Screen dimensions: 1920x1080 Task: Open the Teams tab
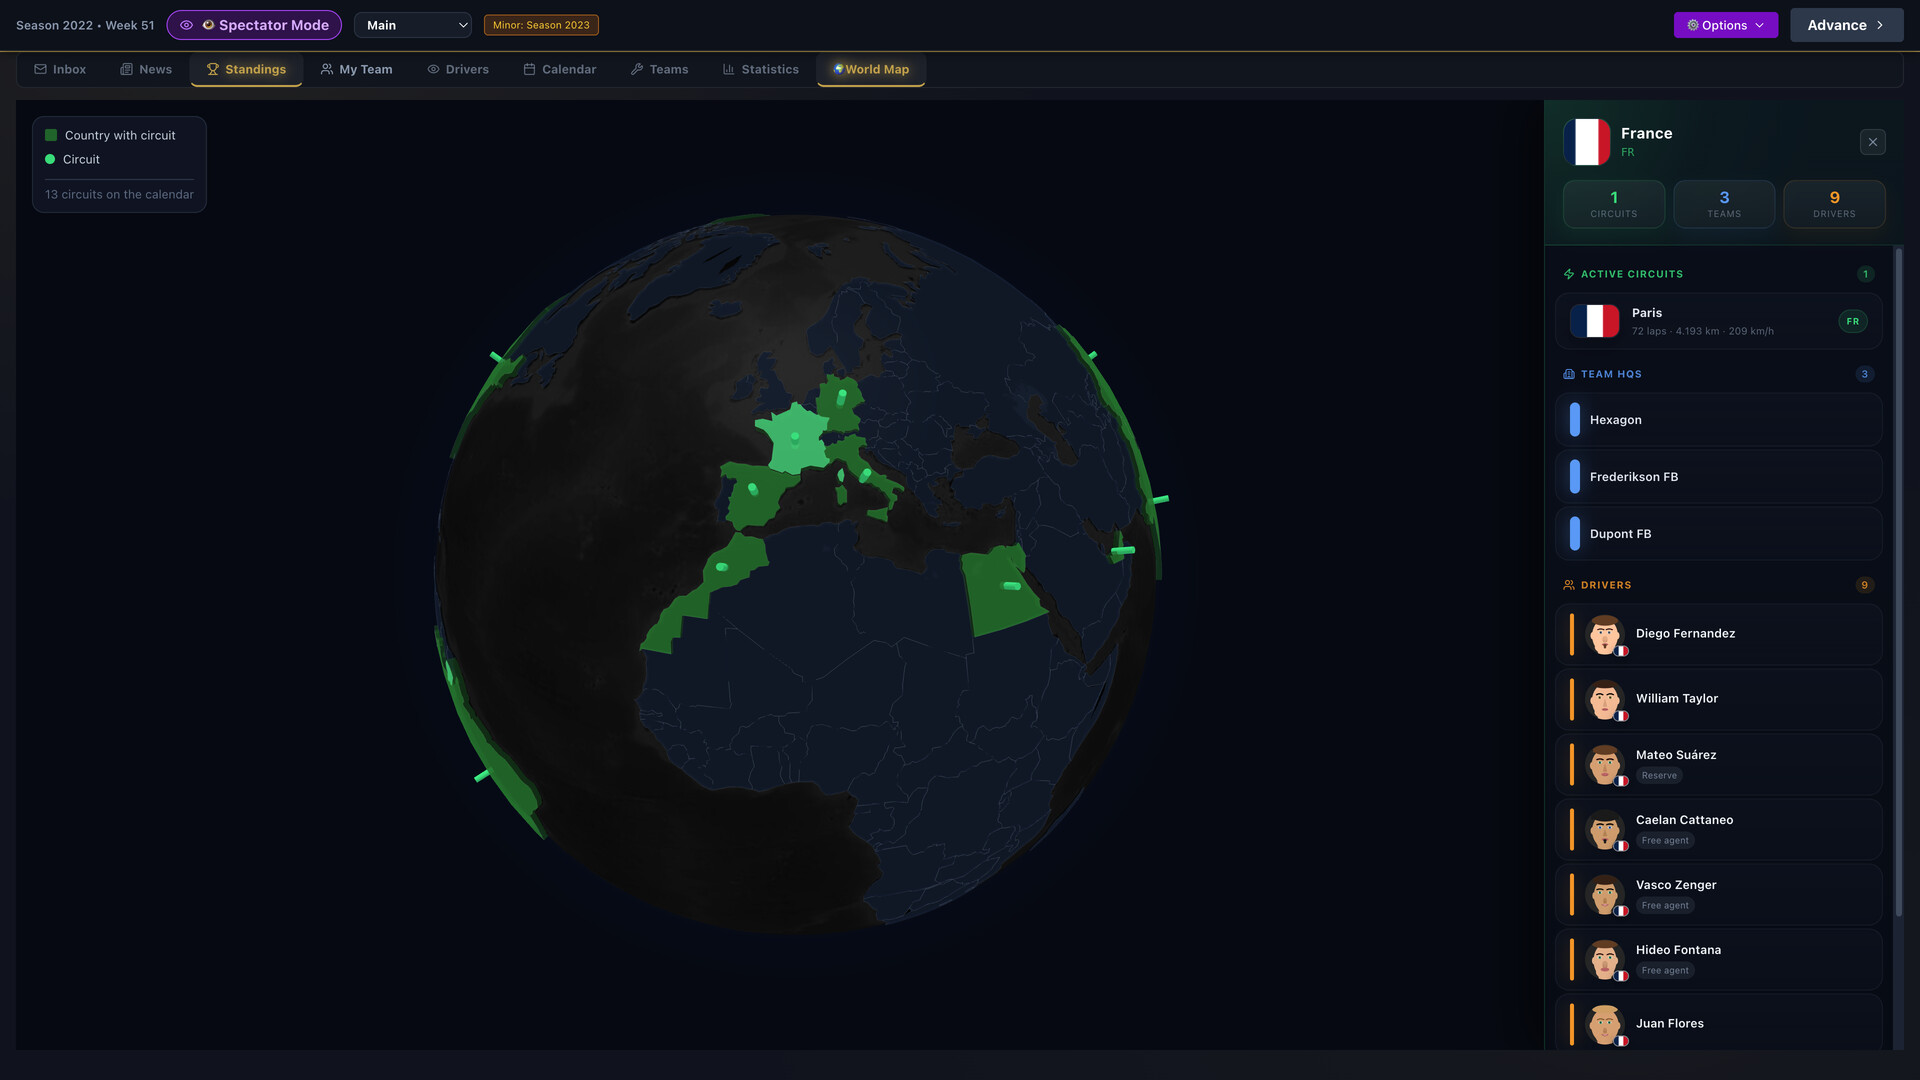click(x=660, y=69)
